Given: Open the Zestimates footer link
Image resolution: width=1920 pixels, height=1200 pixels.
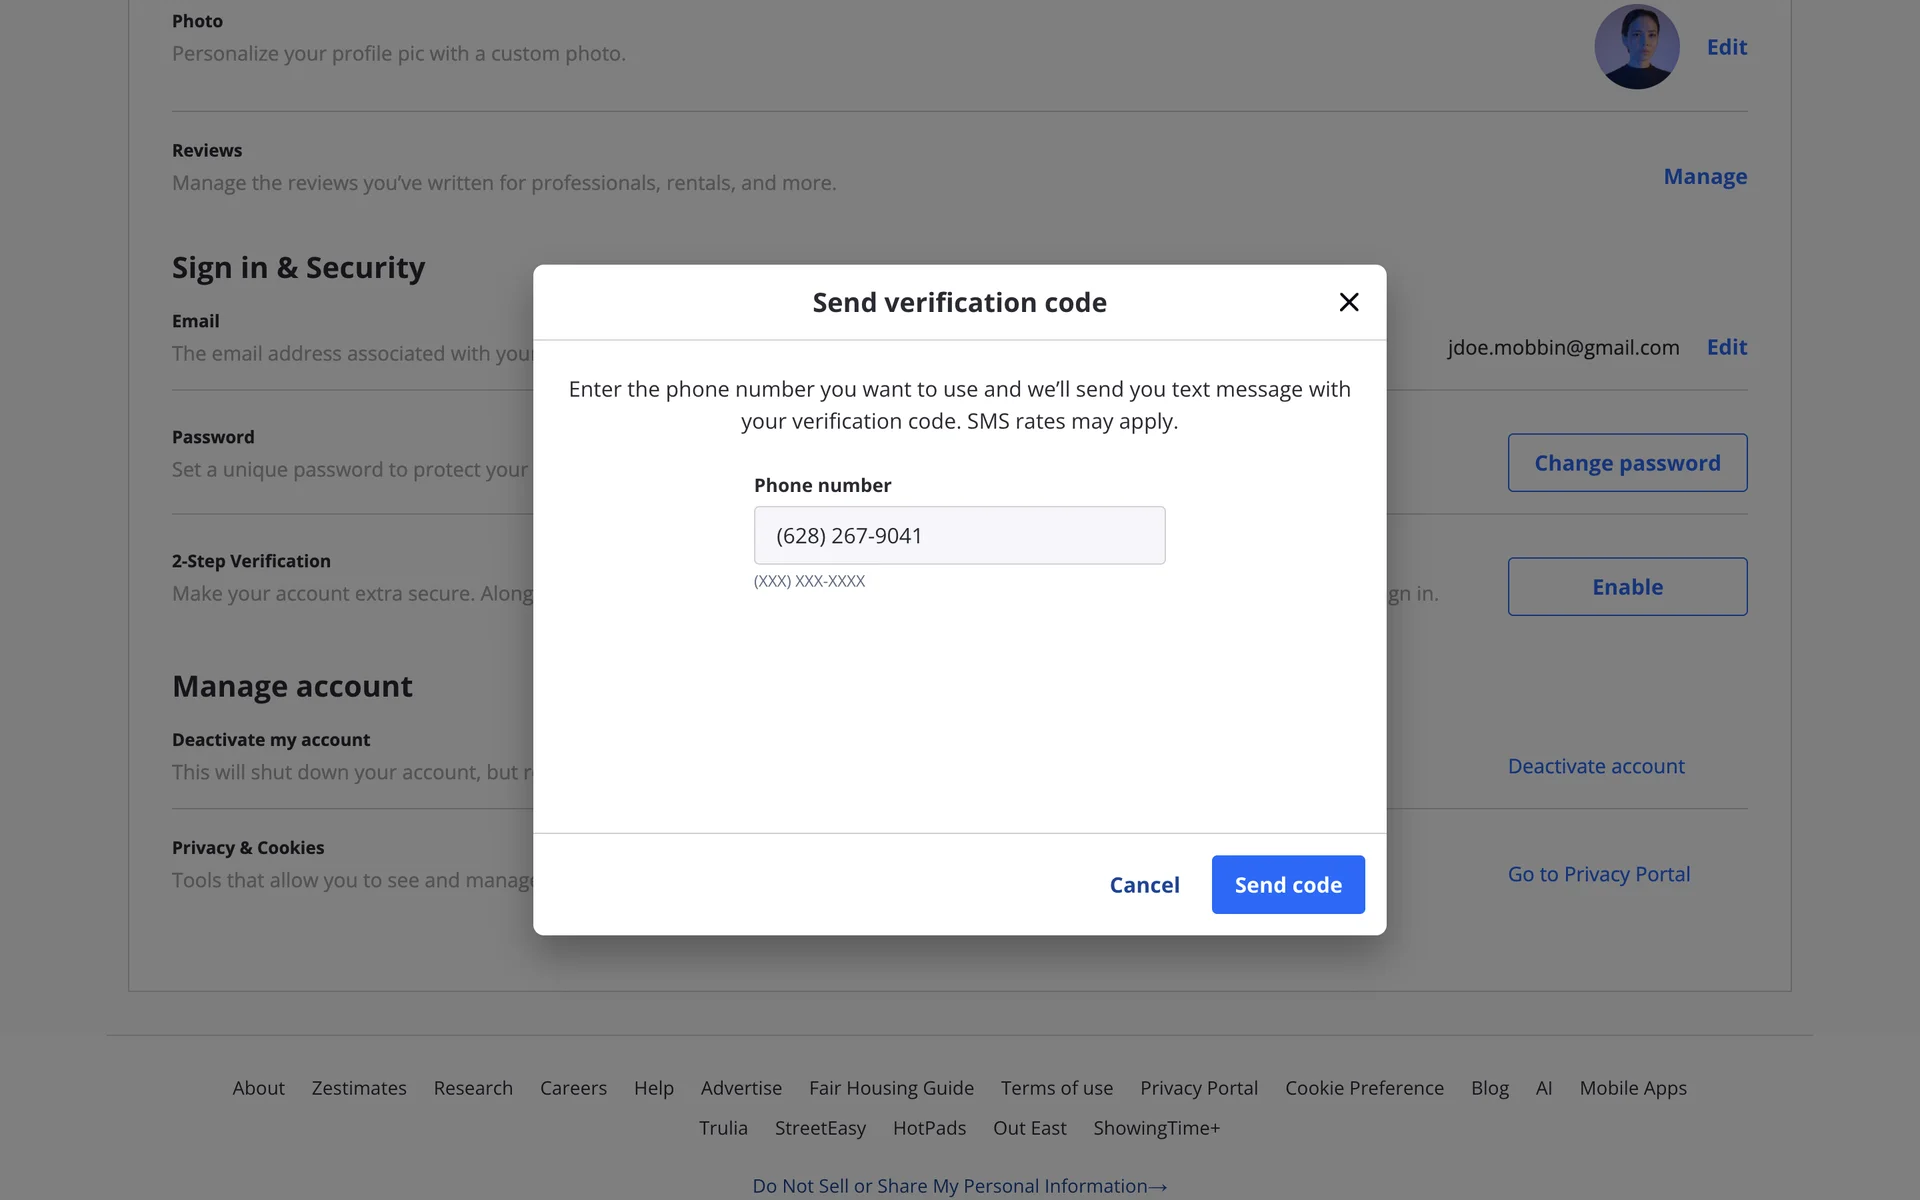Looking at the screenshot, I should pos(359,1088).
